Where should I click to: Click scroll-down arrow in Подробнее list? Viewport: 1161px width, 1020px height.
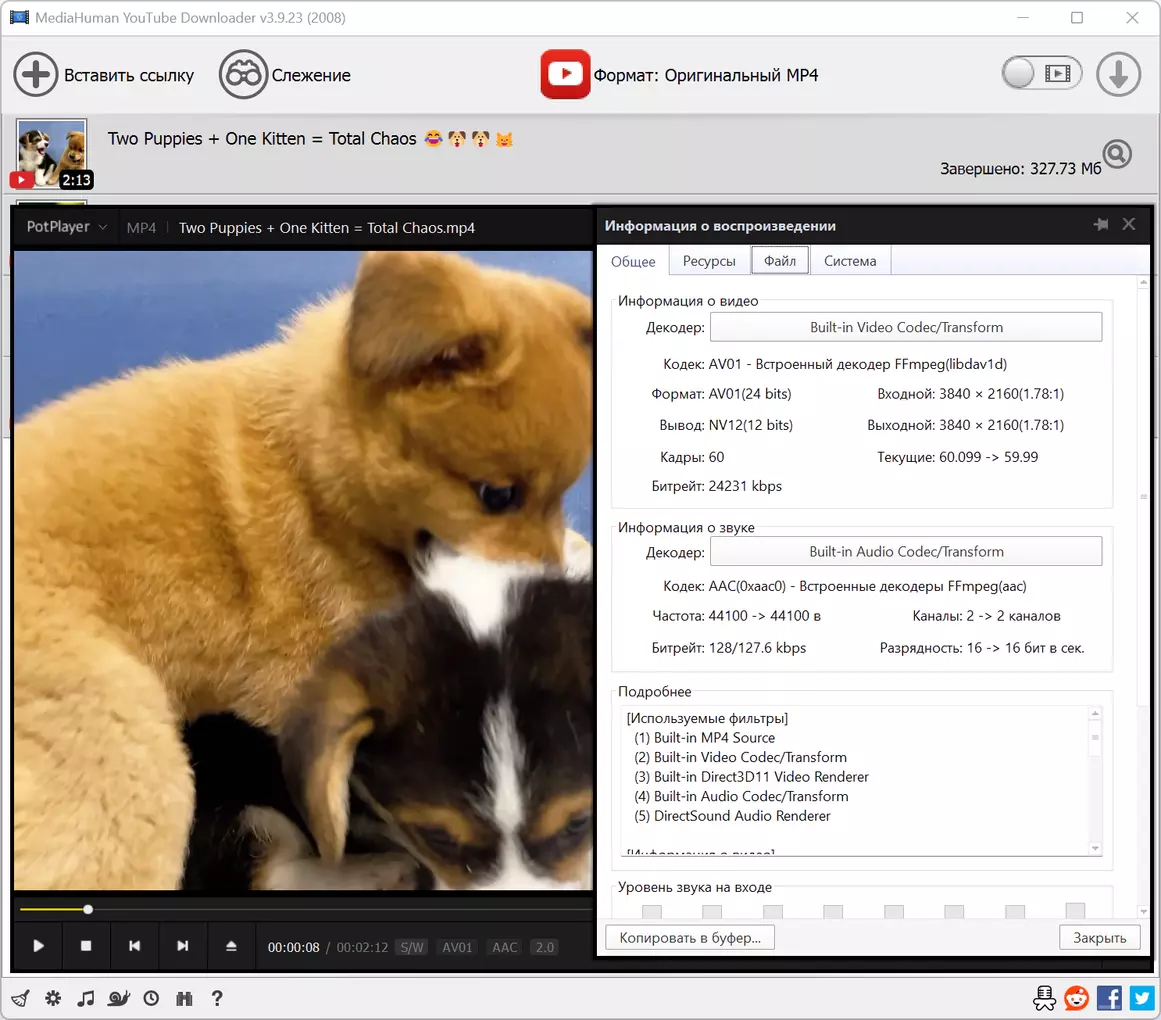(x=1095, y=848)
